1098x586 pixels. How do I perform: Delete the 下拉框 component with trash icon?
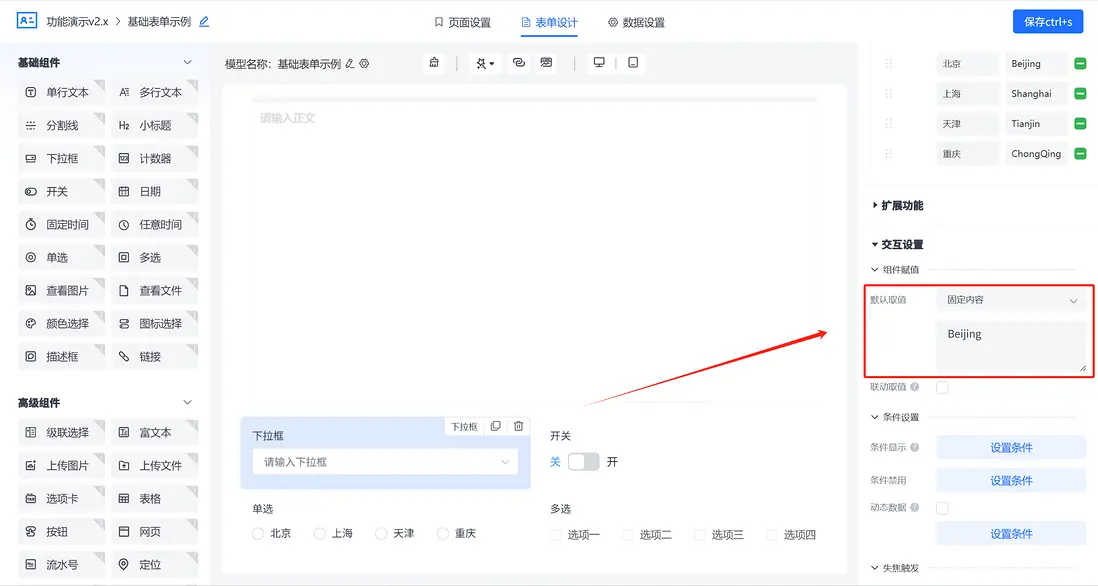tap(518, 426)
